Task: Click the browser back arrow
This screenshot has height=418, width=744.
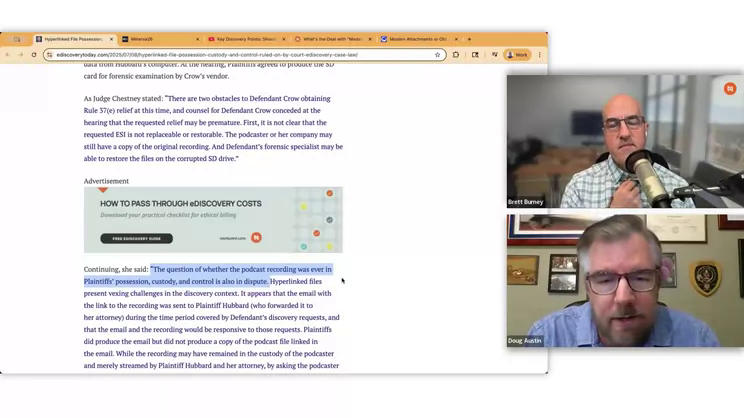Action: [8, 55]
